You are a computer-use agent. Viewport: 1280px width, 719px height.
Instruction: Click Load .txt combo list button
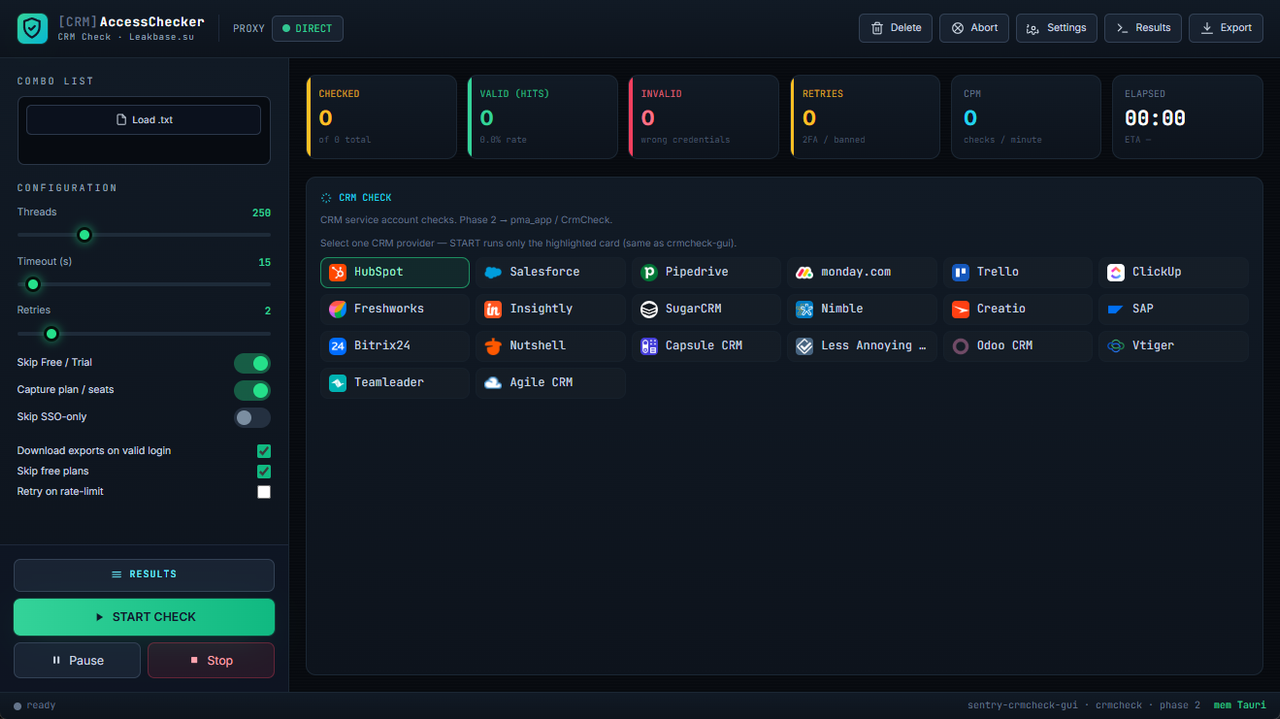click(x=144, y=120)
